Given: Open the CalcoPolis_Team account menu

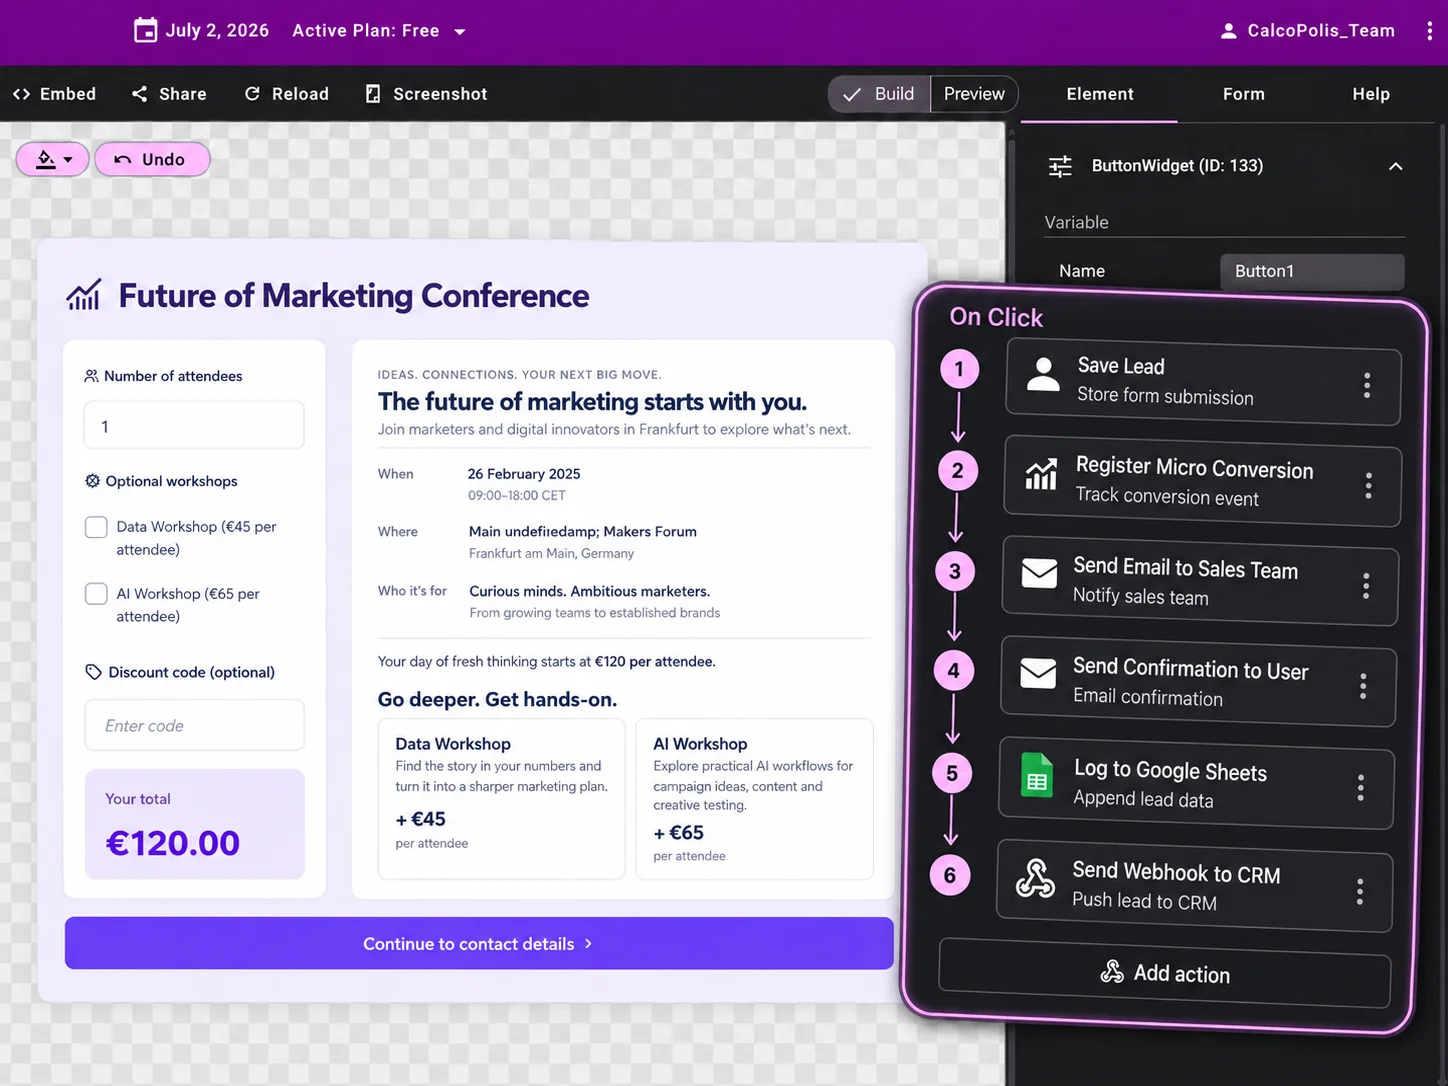Looking at the screenshot, I should [x=1307, y=31].
